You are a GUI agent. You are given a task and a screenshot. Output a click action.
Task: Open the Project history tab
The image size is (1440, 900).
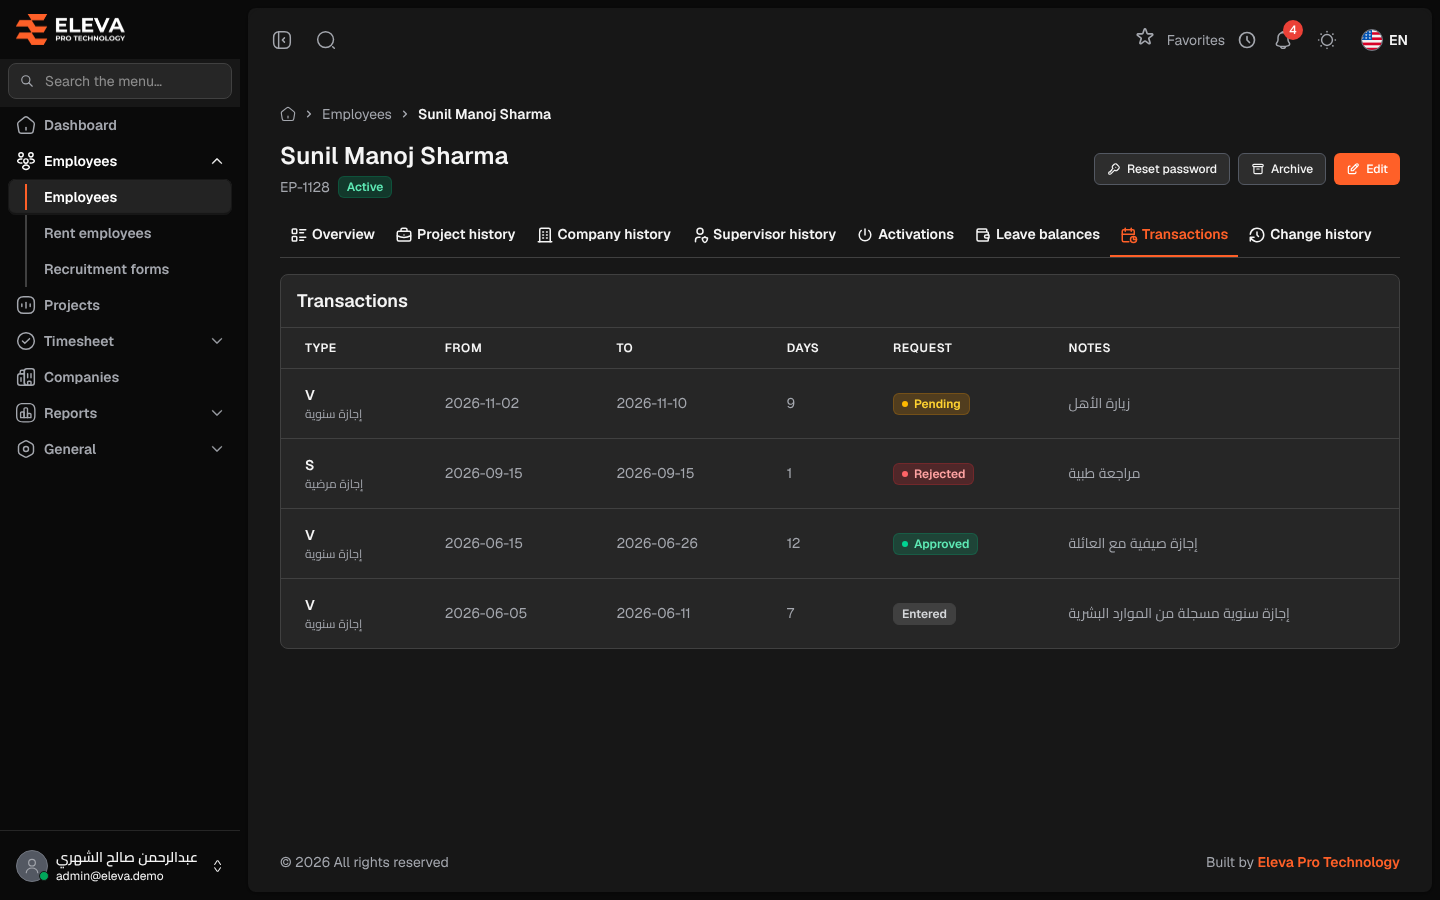[x=456, y=235]
